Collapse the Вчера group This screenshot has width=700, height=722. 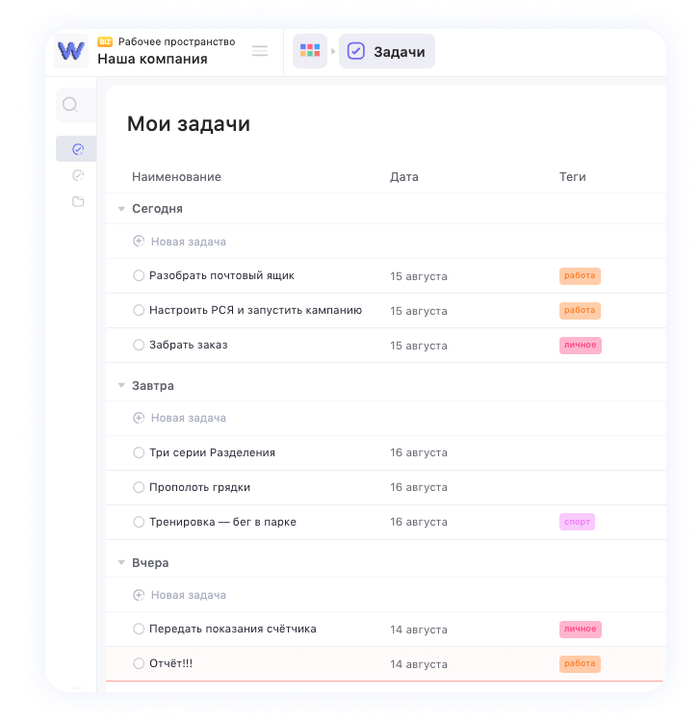(121, 563)
